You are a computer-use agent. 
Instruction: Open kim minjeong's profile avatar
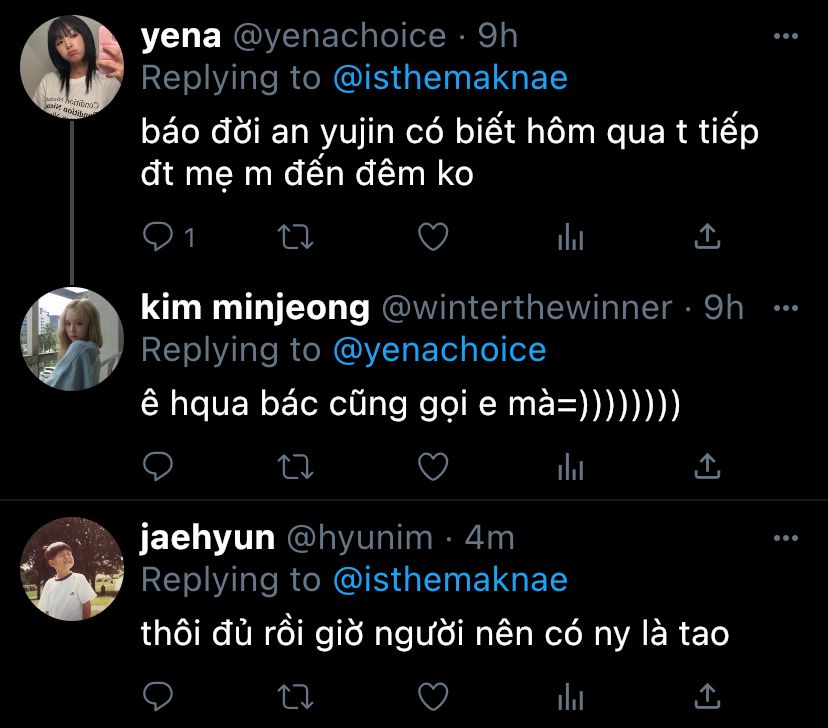point(71,337)
